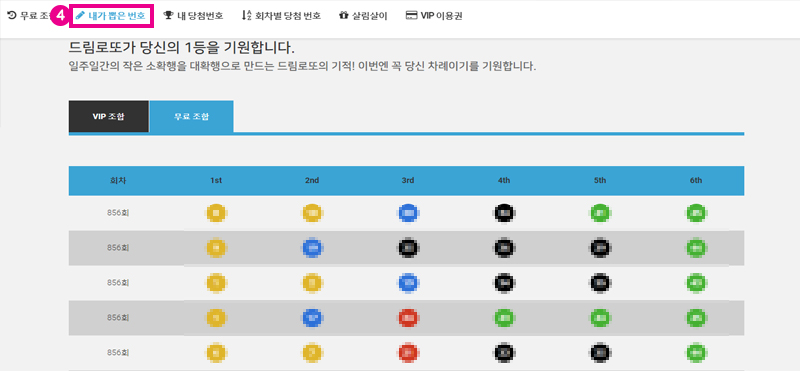
Task: Click the 회차 column header
Action: pyautogui.click(x=117, y=180)
